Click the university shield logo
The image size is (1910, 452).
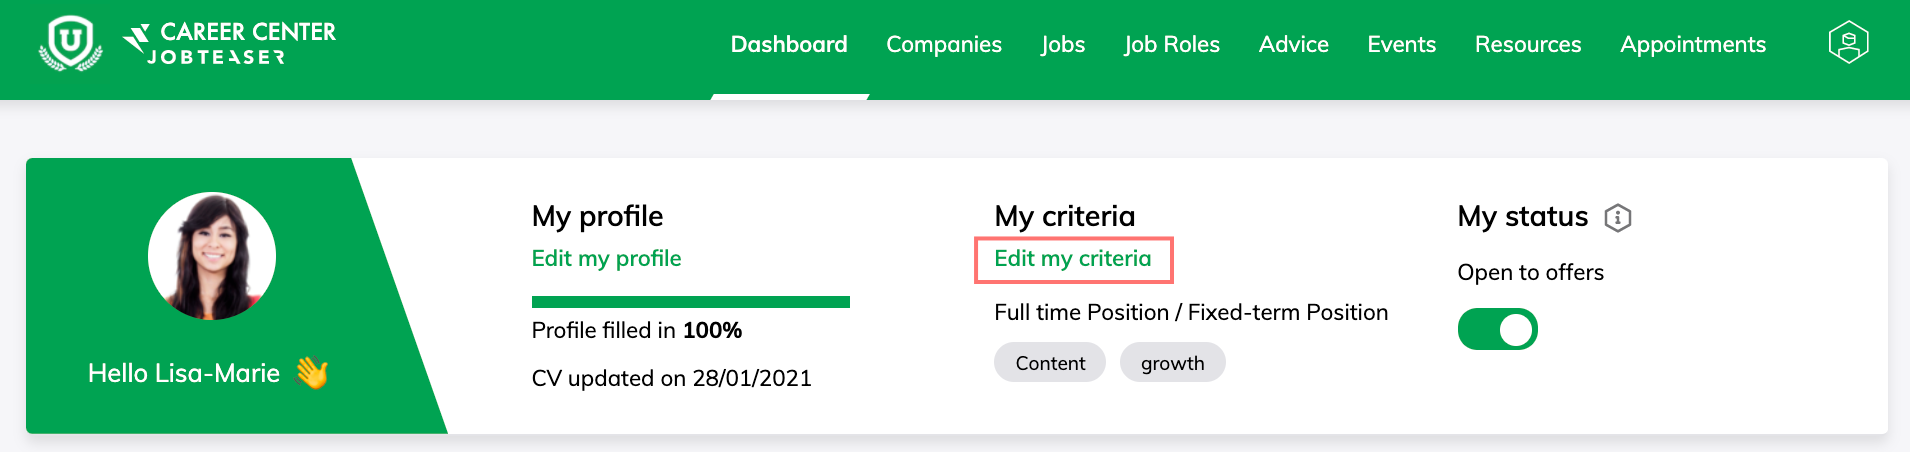coord(70,44)
